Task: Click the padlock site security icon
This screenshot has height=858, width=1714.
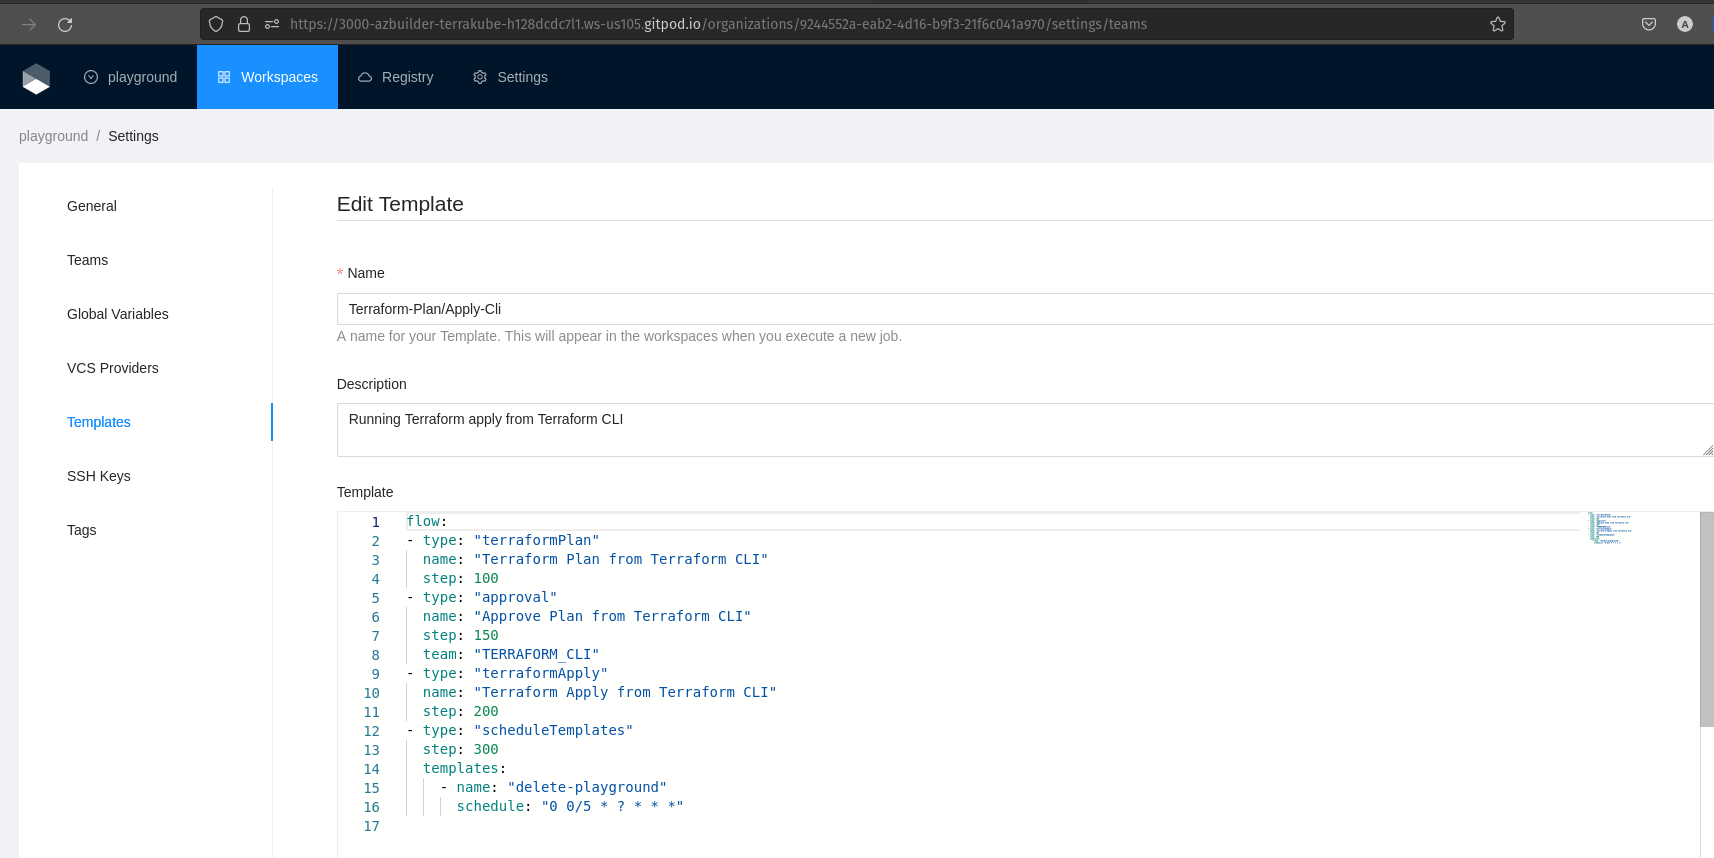Action: pos(243,24)
